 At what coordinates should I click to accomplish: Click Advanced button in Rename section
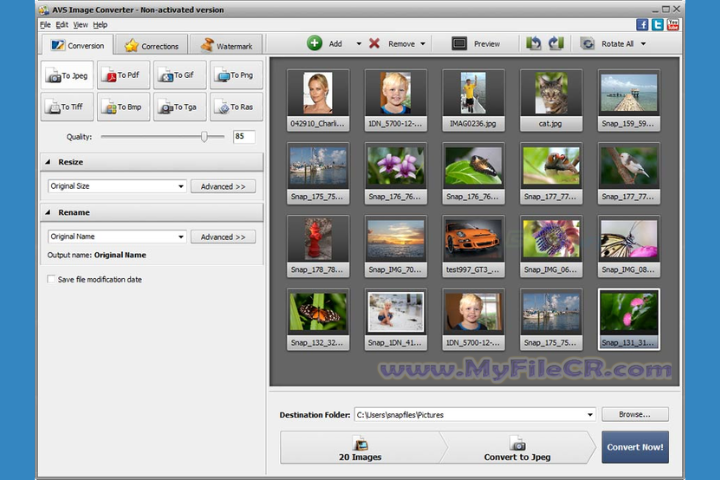pyautogui.click(x=223, y=237)
